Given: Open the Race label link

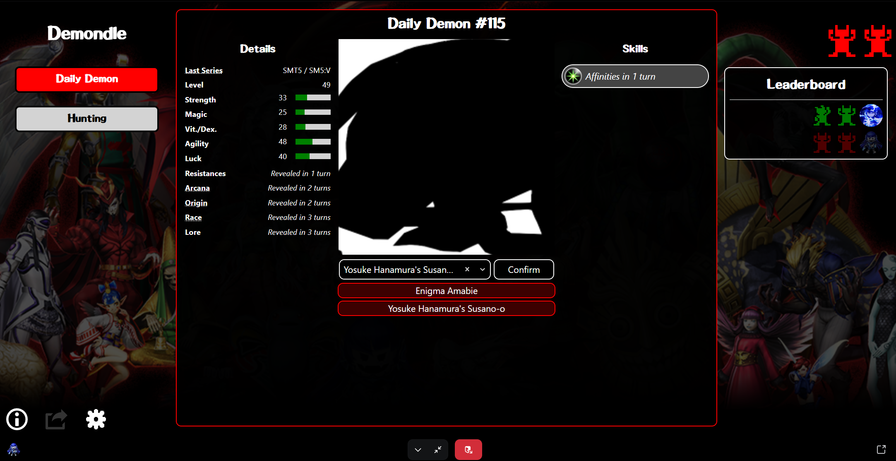Looking at the screenshot, I should click(193, 218).
